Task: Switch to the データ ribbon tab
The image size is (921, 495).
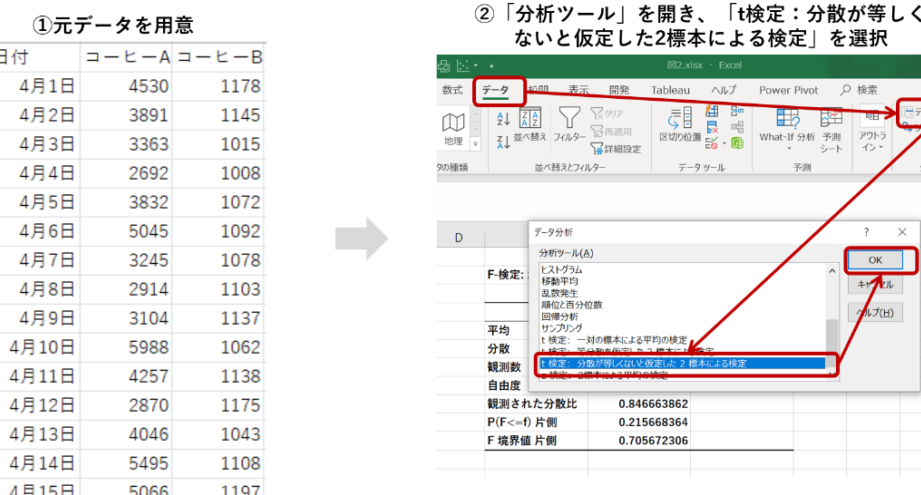Action: click(x=495, y=90)
